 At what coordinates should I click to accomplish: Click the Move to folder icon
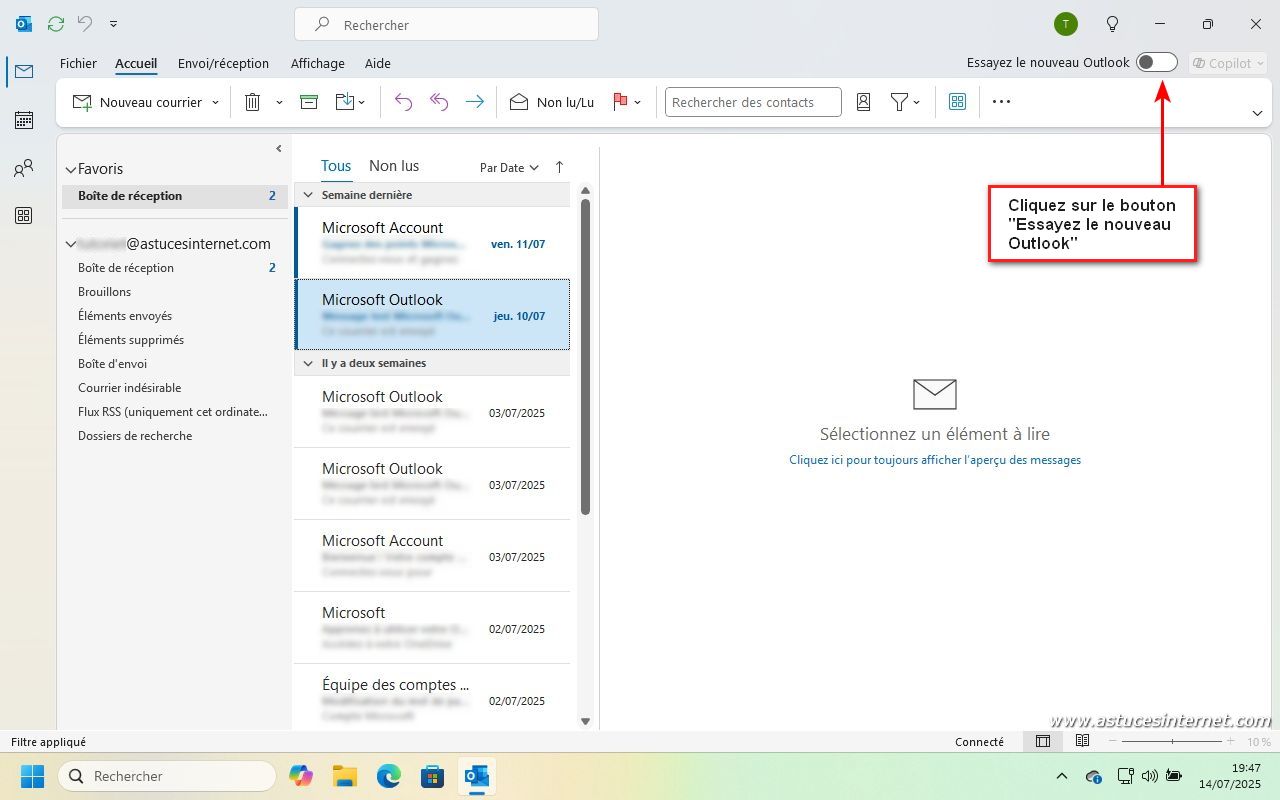(x=345, y=102)
